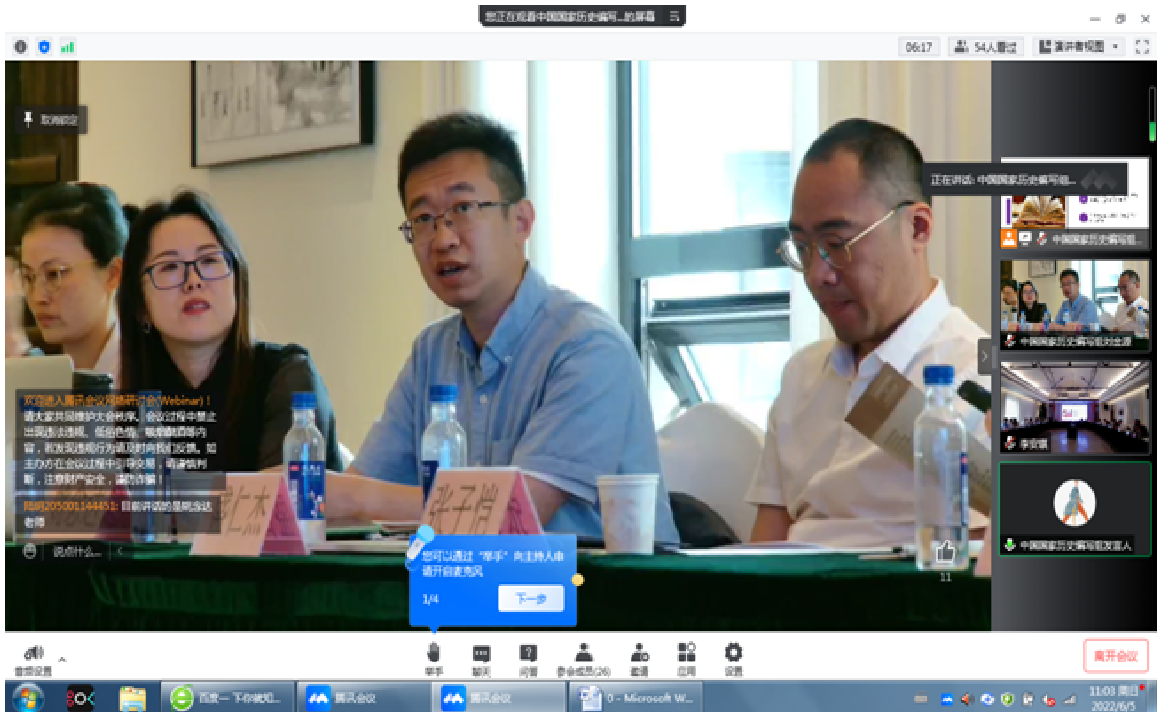The image size is (1168, 712).
Task: Open the menu icon on the screen-sharing banner
Action: click(x=674, y=16)
